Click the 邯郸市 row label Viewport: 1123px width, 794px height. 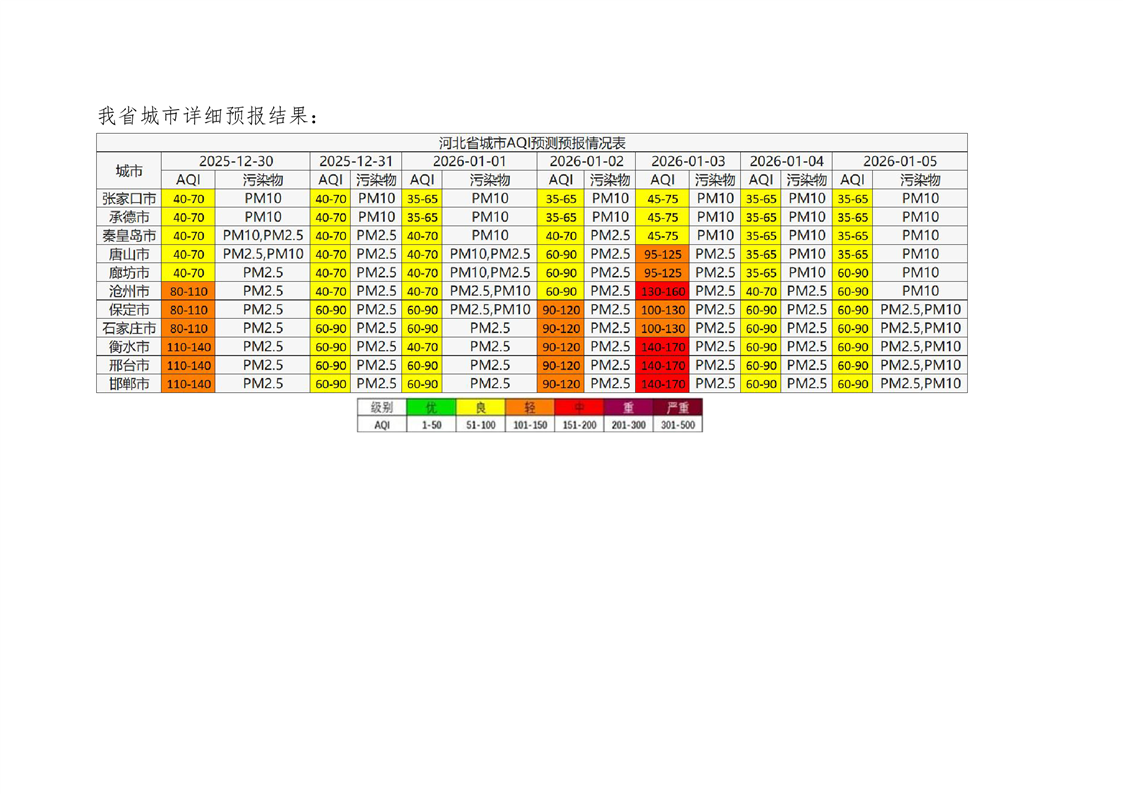tap(129, 384)
